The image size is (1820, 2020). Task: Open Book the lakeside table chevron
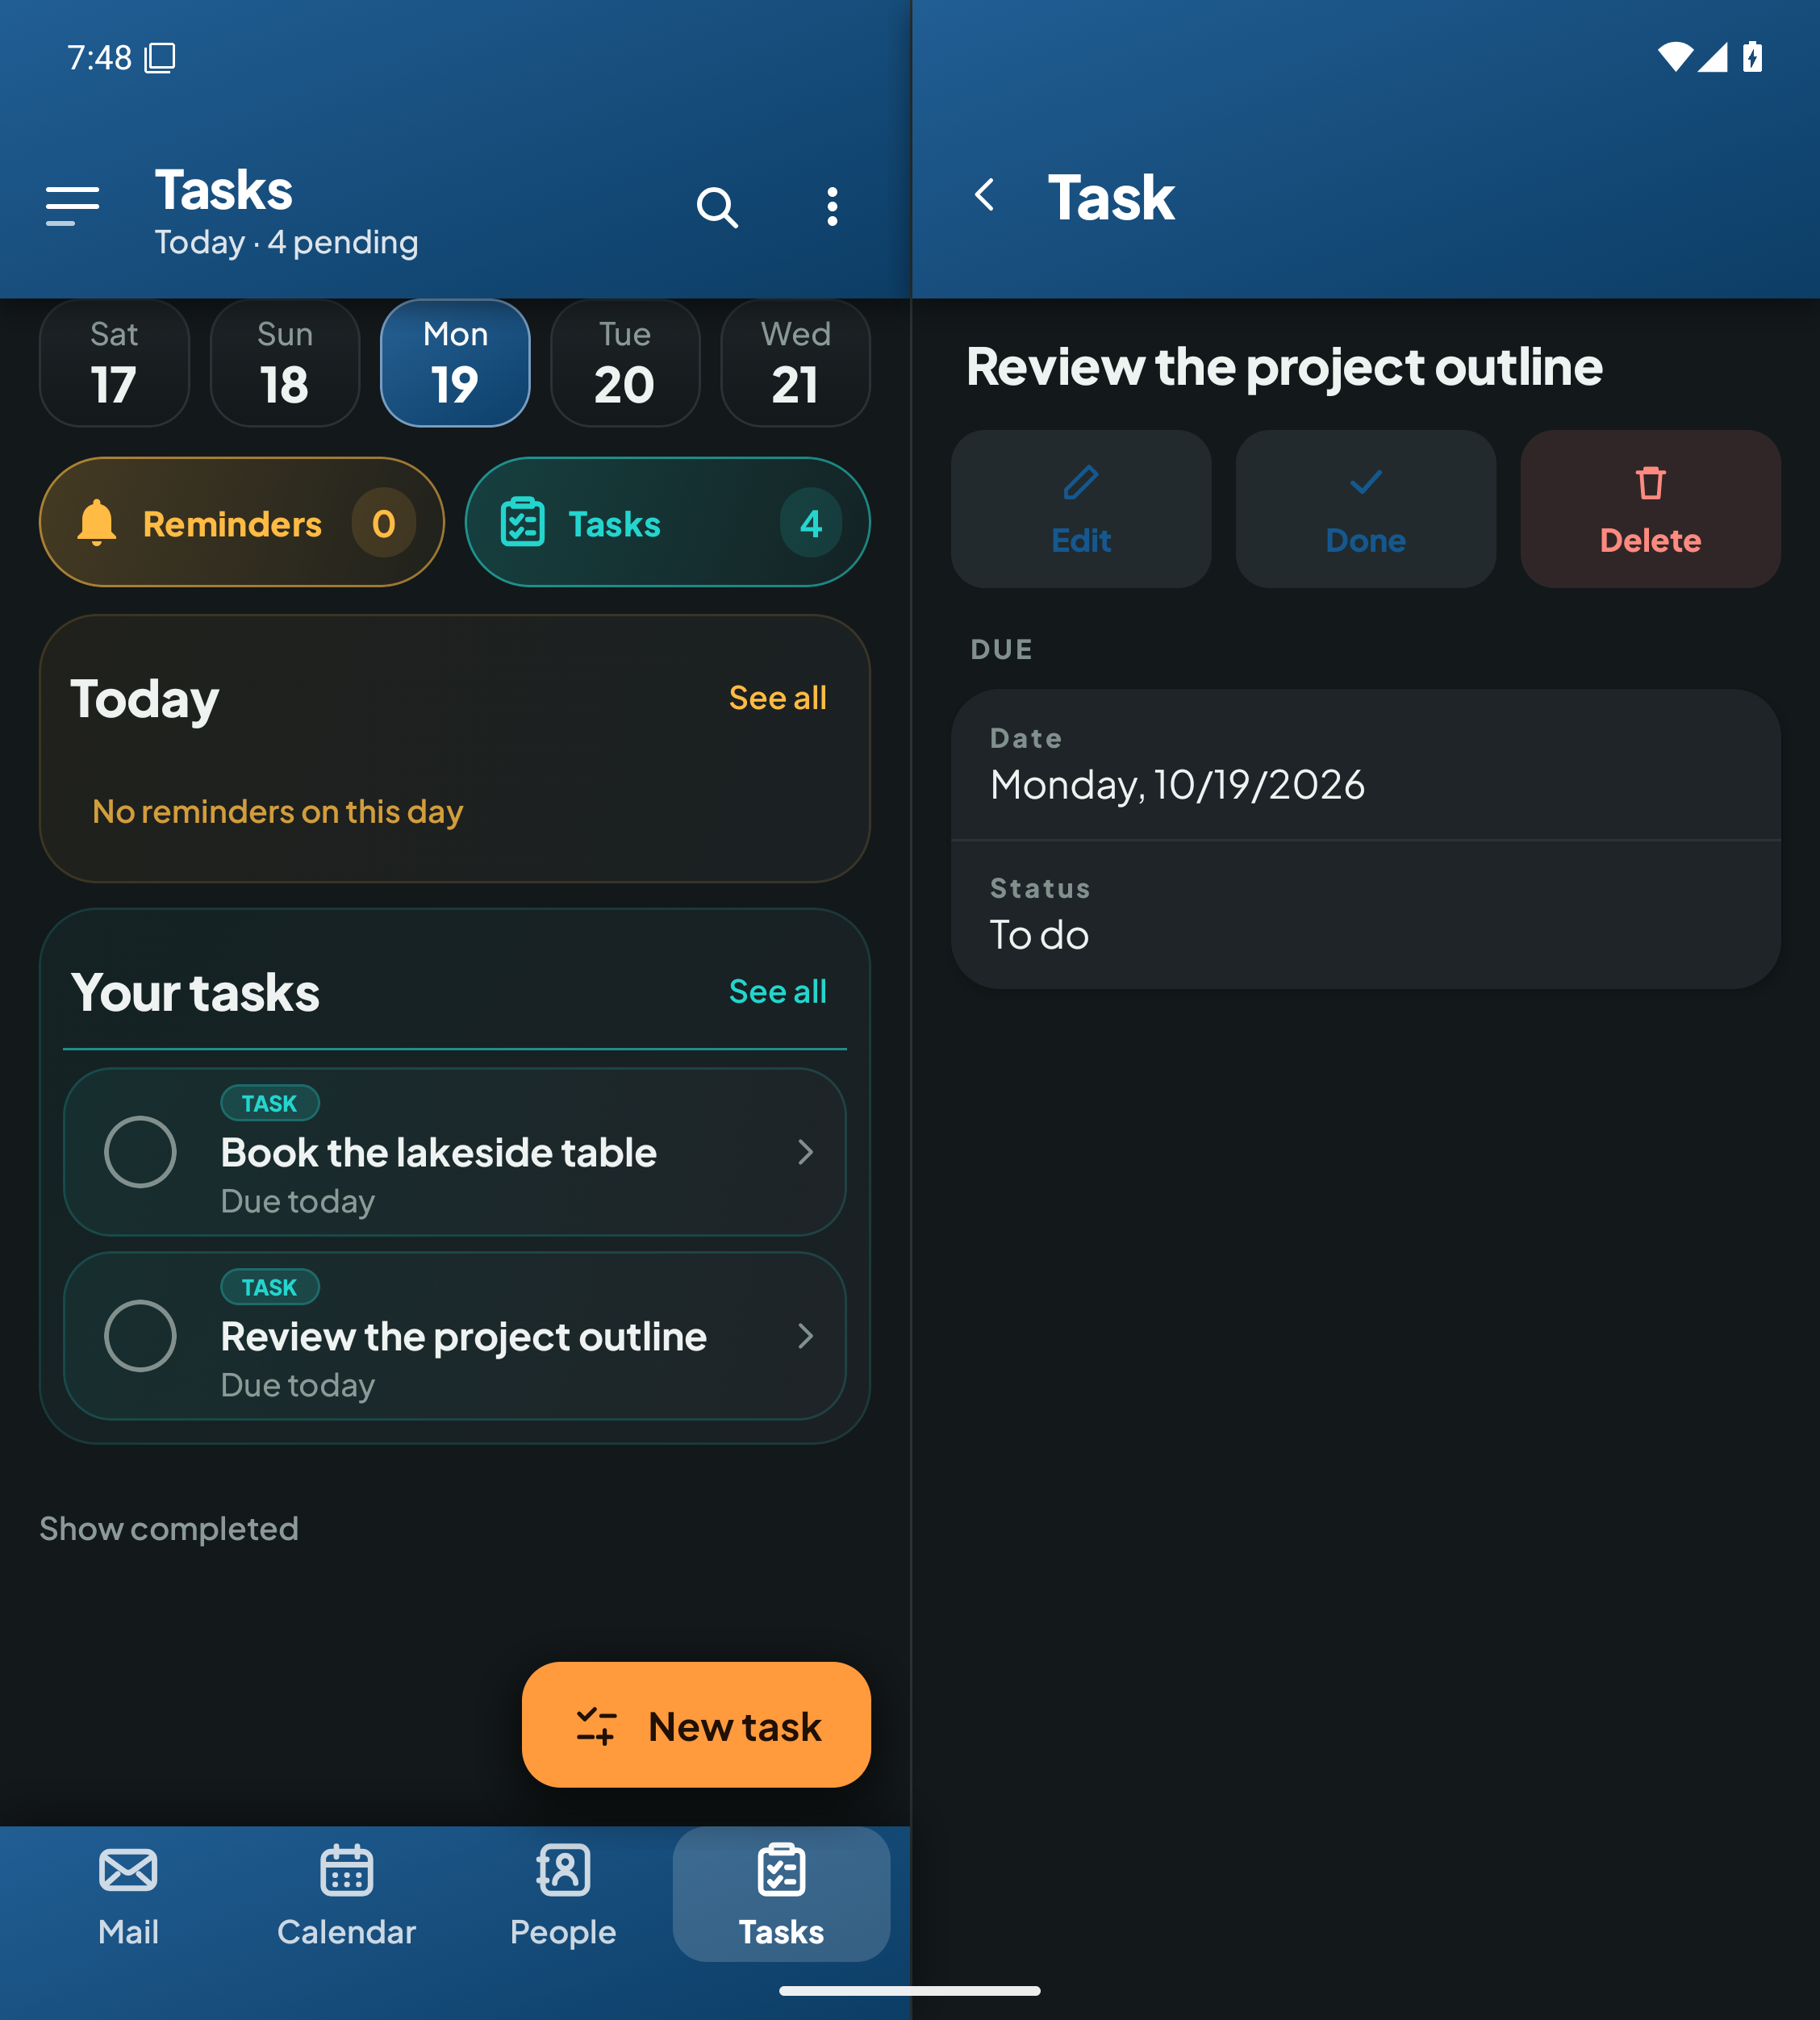[806, 1152]
